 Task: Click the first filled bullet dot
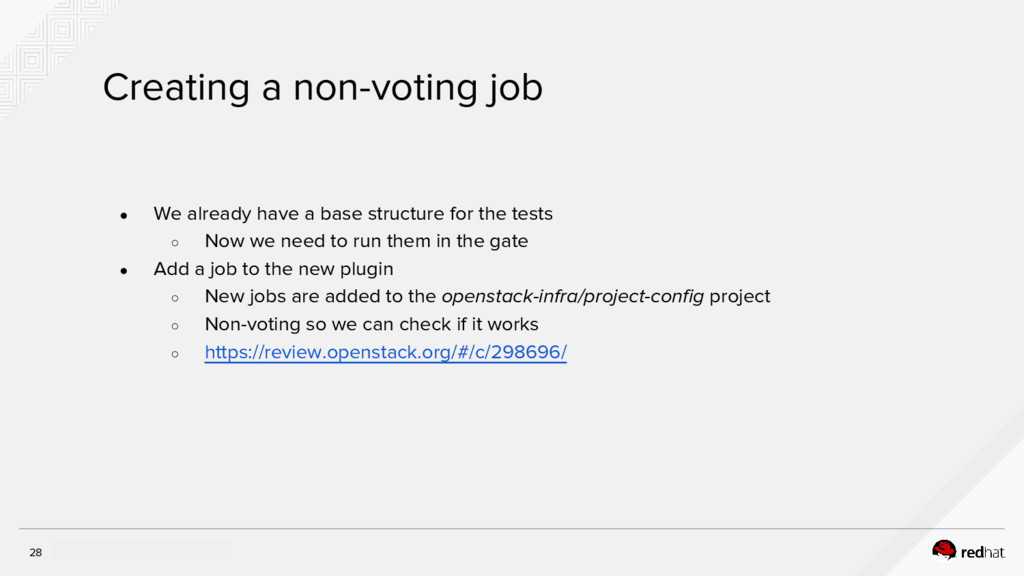tap(124, 214)
